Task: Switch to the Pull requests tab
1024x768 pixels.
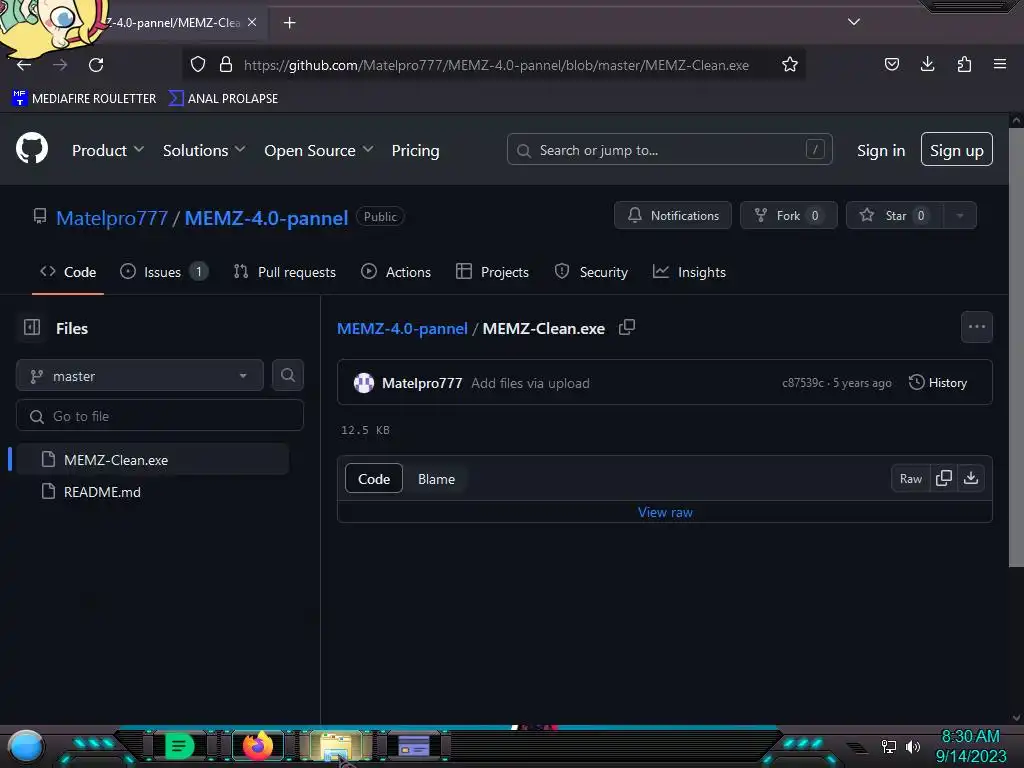Action: pos(285,272)
